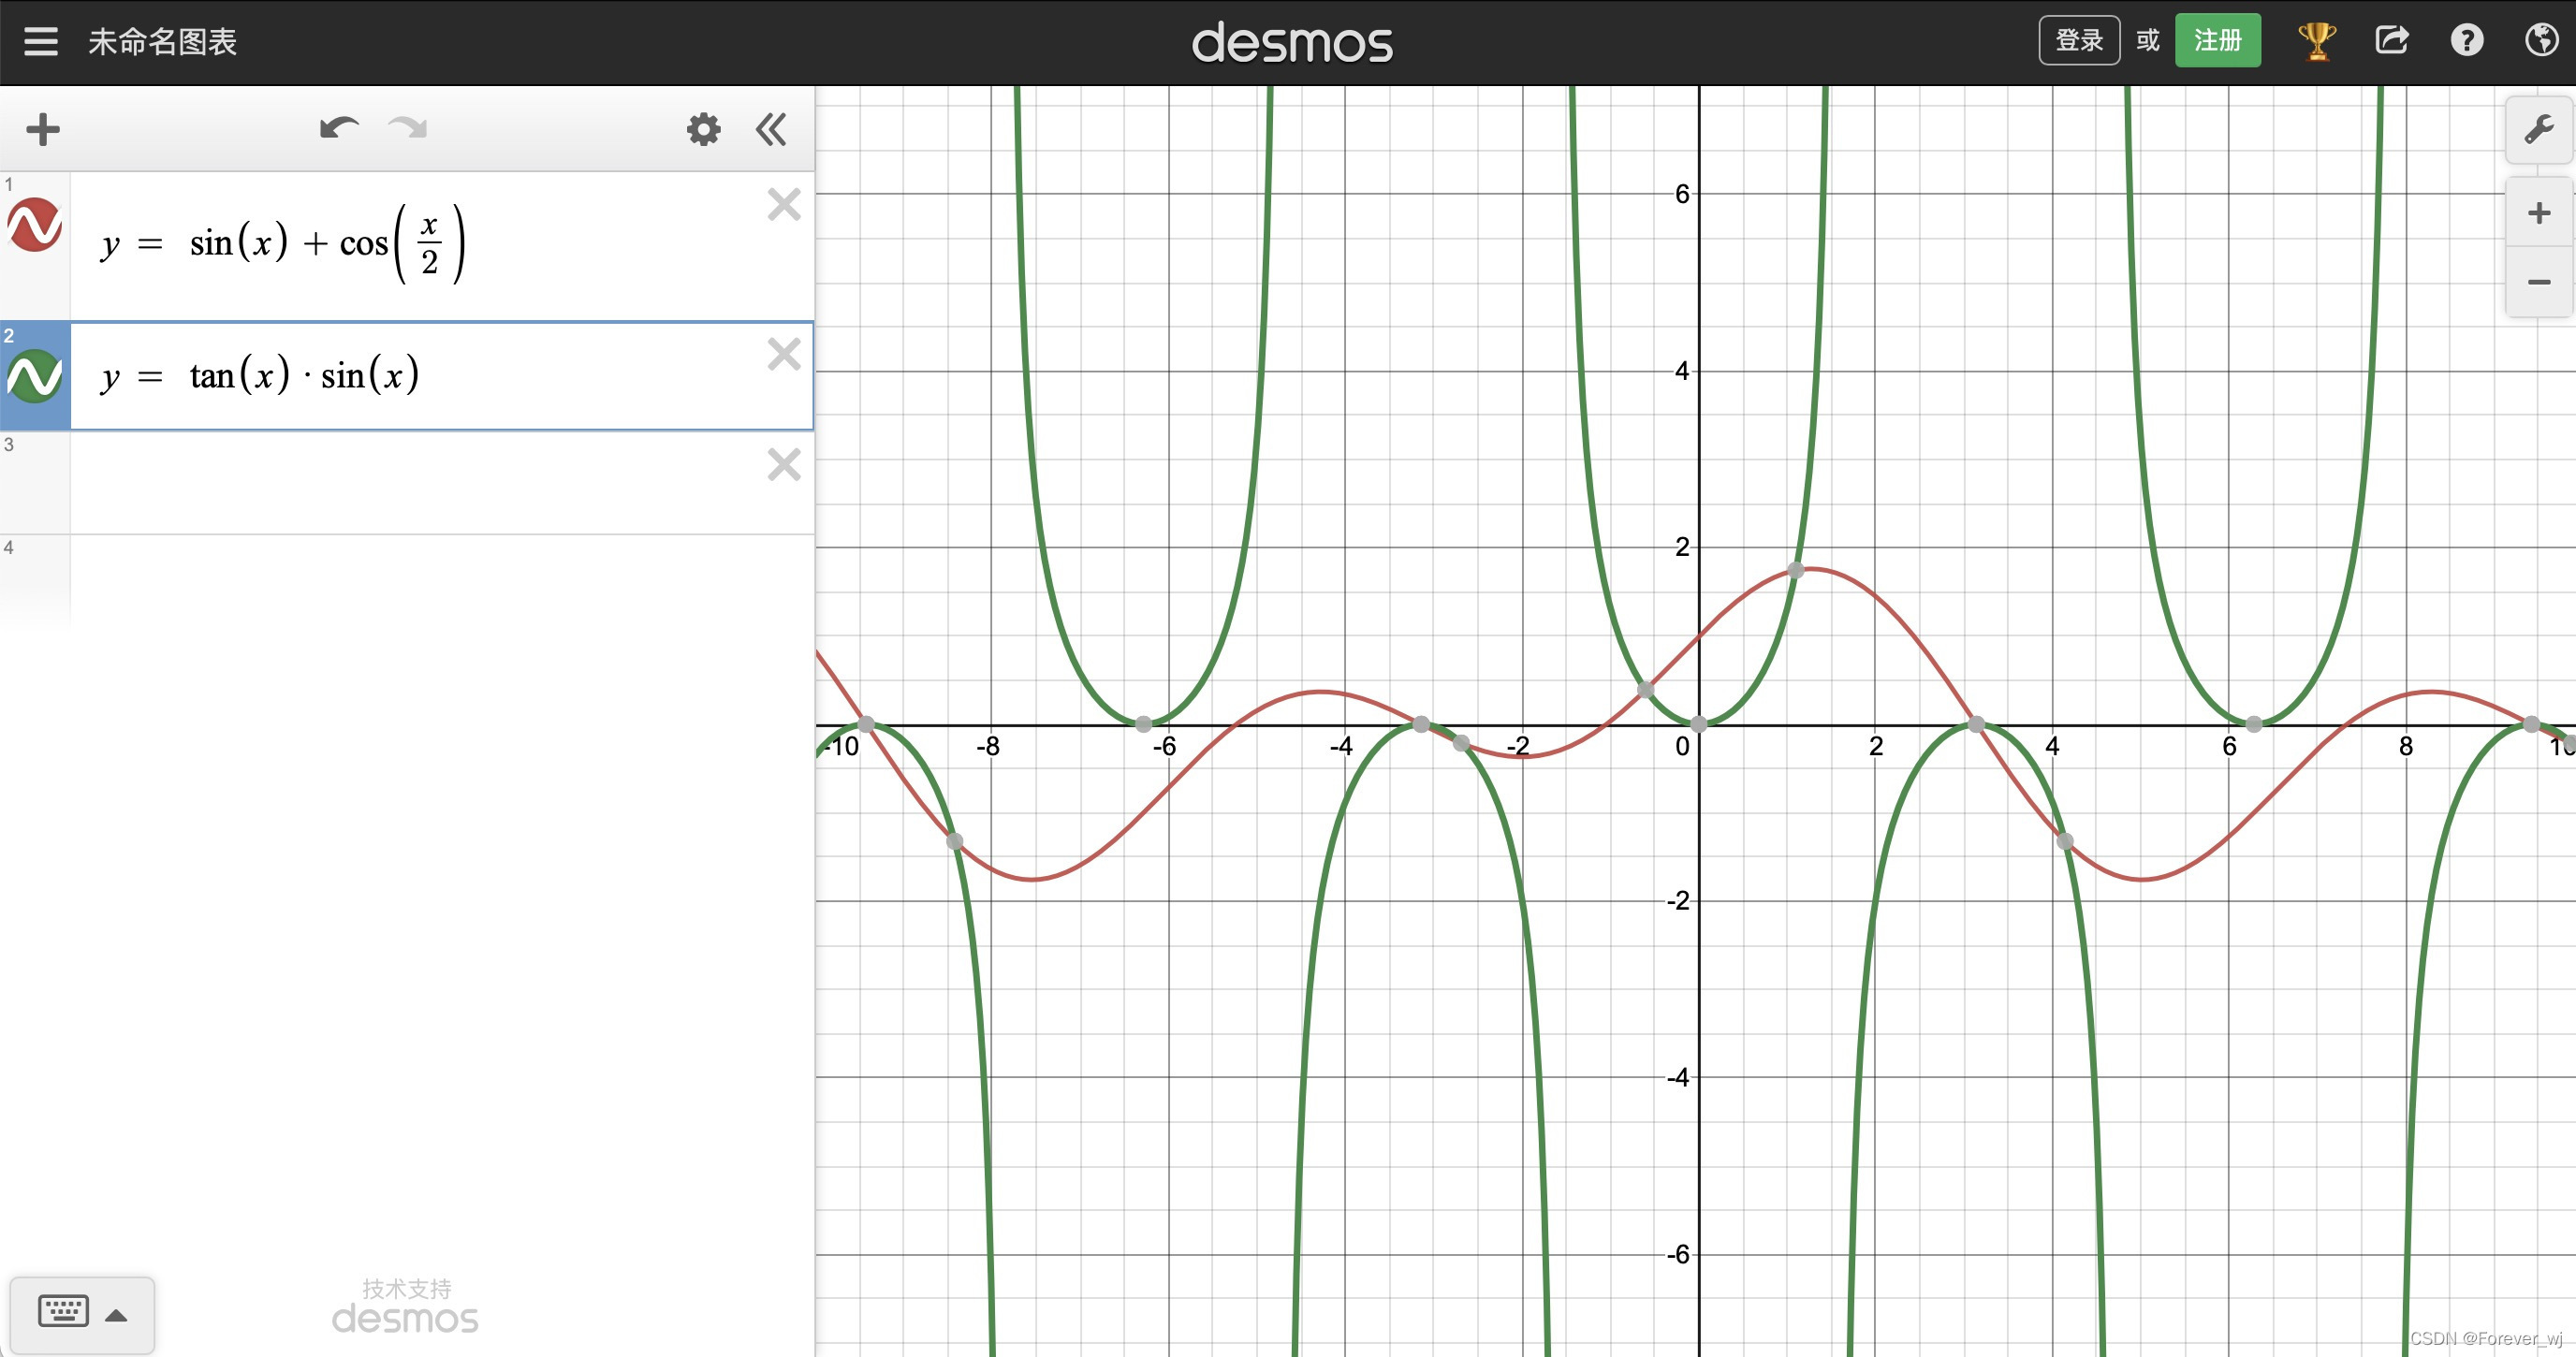Image resolution: width=2576 pixels, height=1357 pixels.
Task: Click the 登录 login button
Action: pyautogui.click(x=2079, y=40)
